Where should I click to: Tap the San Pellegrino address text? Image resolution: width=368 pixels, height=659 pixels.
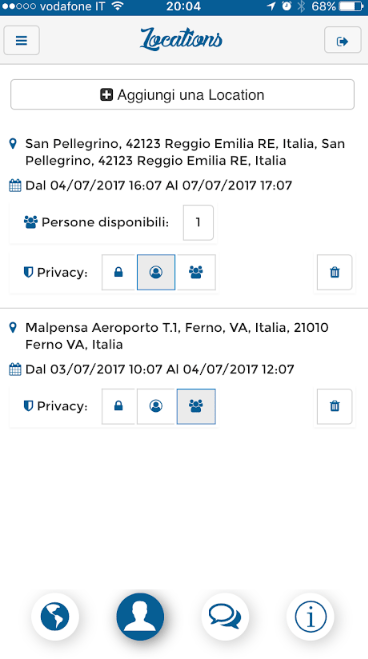(185, 152)
